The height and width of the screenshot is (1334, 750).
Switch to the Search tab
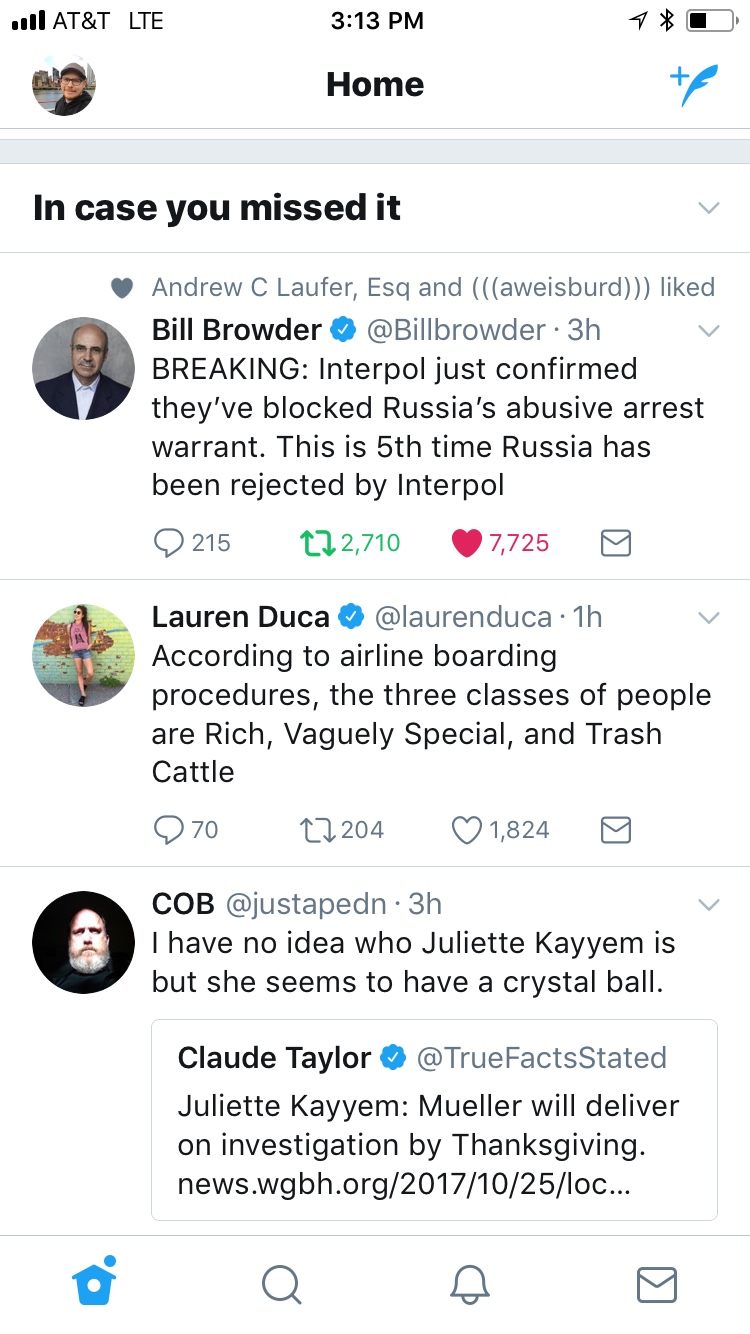[x=281, y=1284]
